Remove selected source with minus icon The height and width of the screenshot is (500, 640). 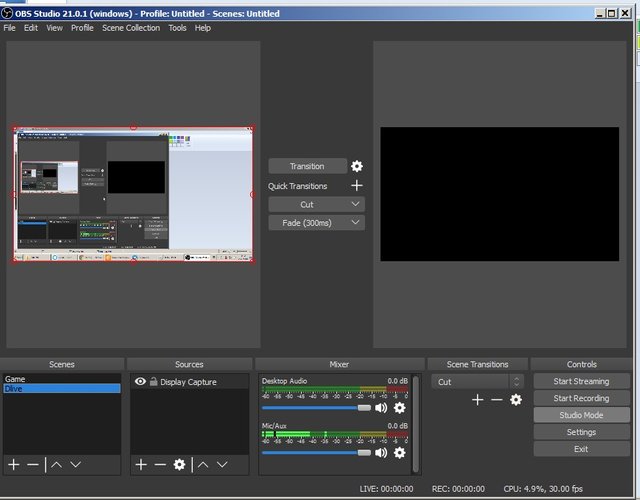point(160,464)
